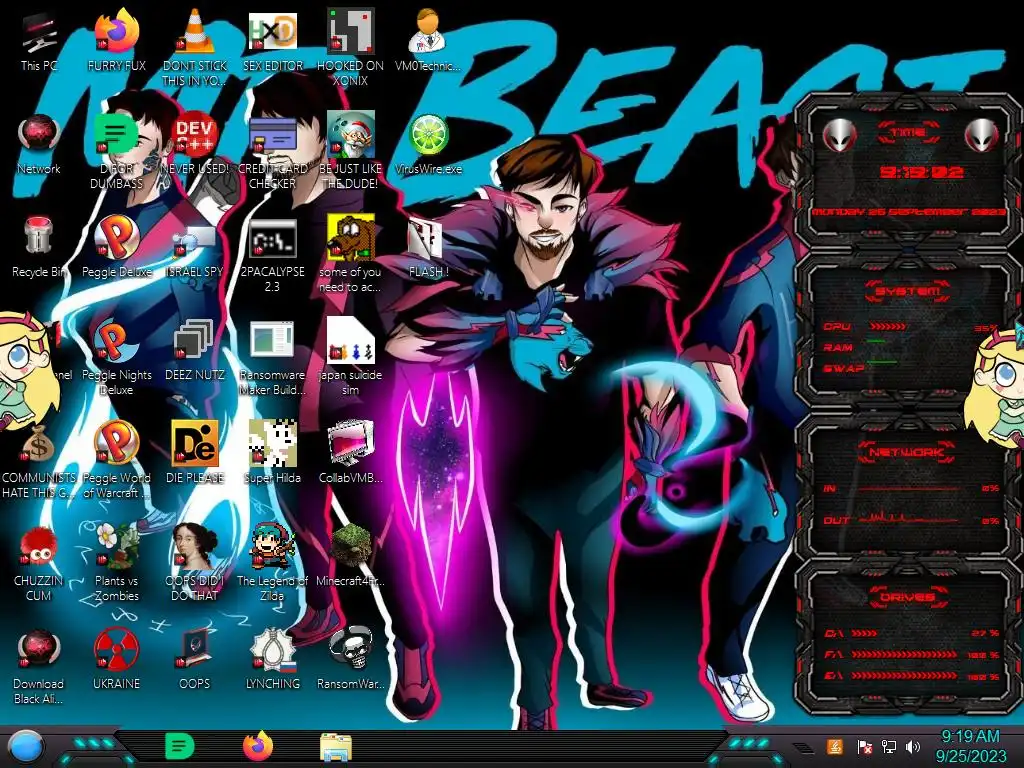Open the CREDIT CARD CHECKER icon
The height and width of the screenshot is (768, 1024).
(273, 150)
